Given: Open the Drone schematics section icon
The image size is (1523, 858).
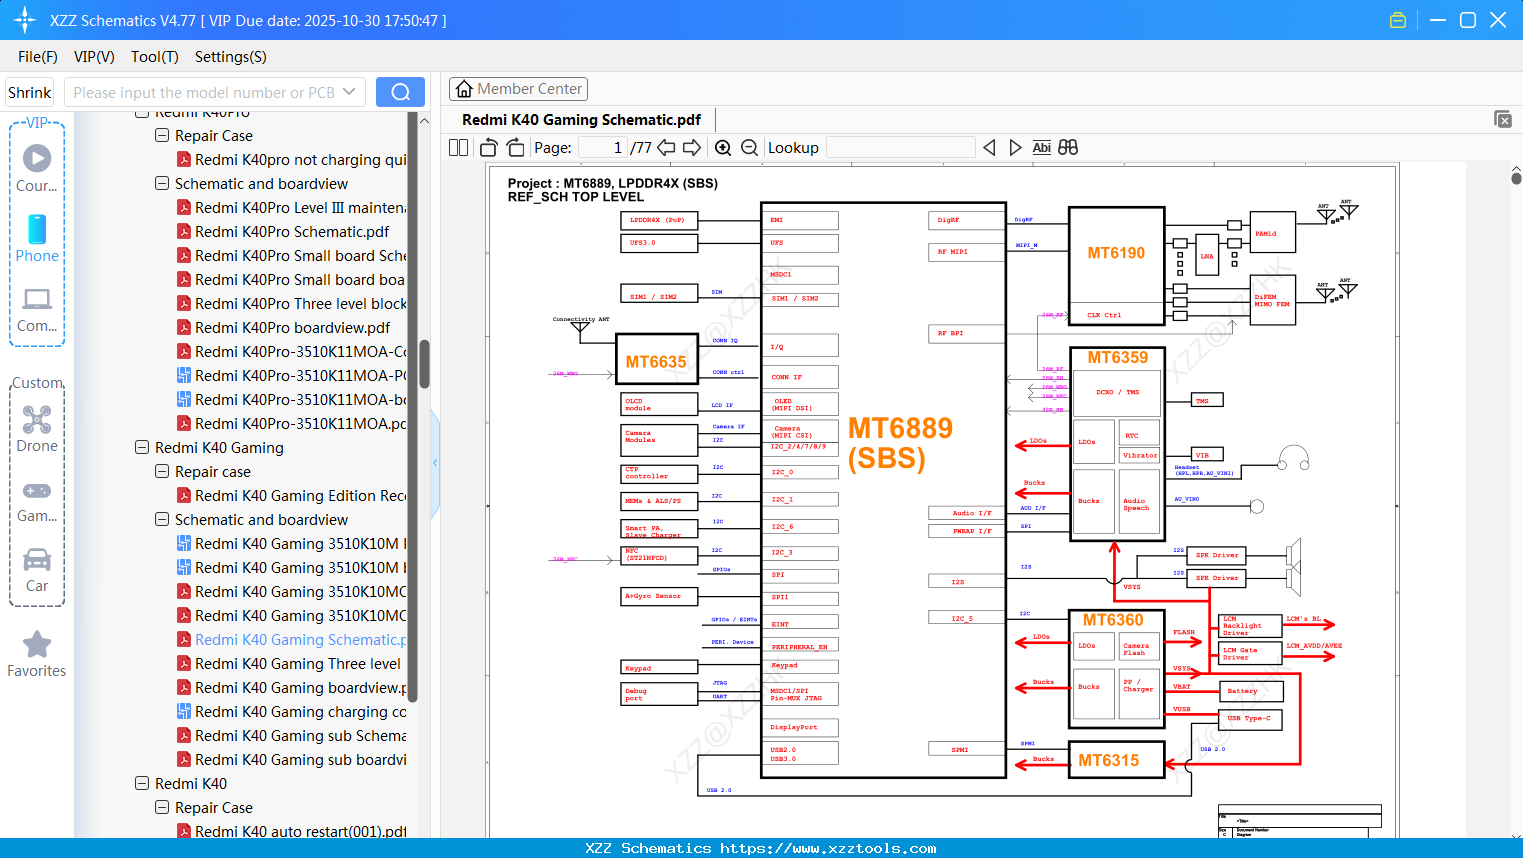Looking at the screenshot, I should pos(37,422).
